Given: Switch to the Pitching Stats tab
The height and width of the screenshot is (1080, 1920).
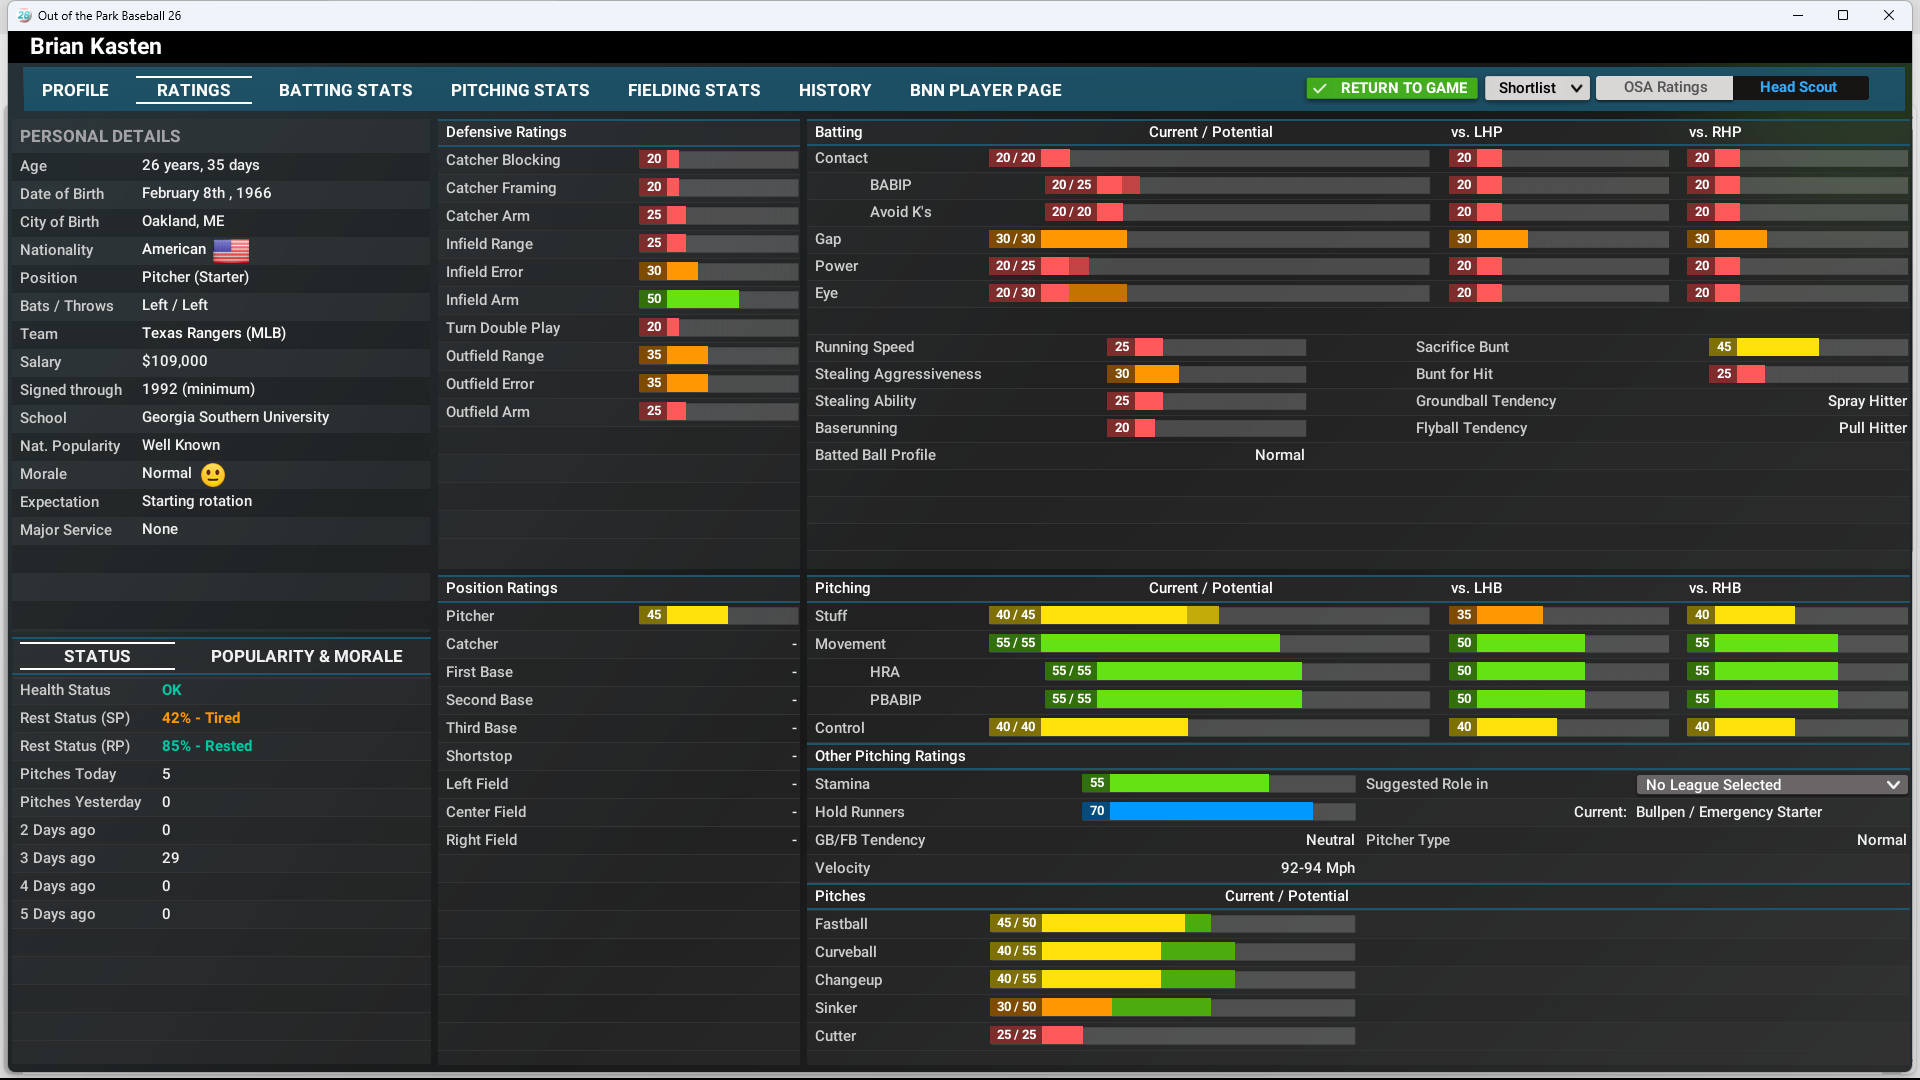Looking at the screenshot, I should (520, 90).
